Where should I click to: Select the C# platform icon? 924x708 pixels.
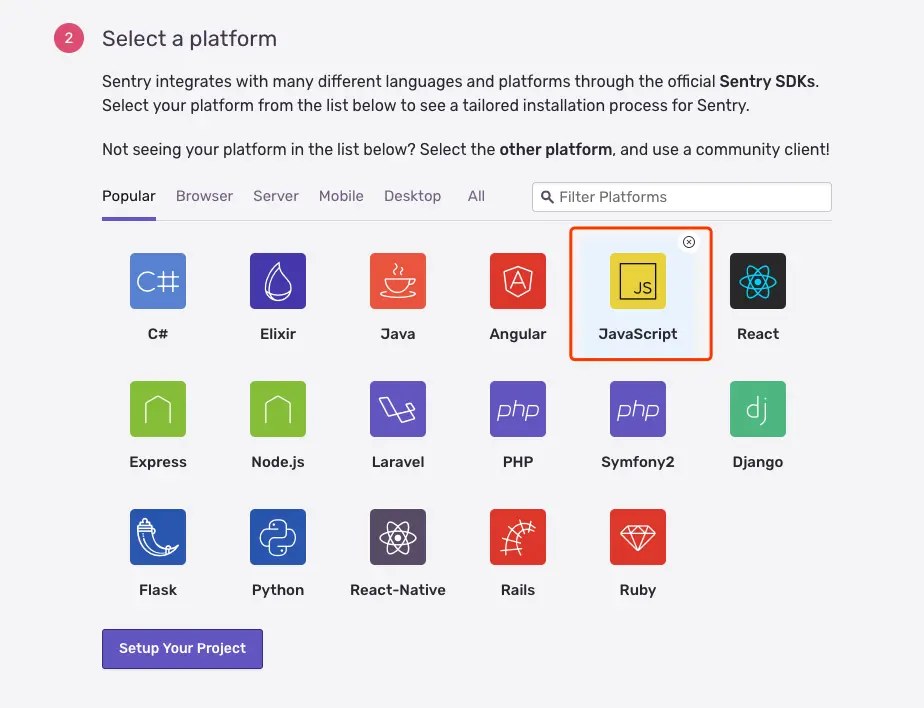click(x=158, y=281)
